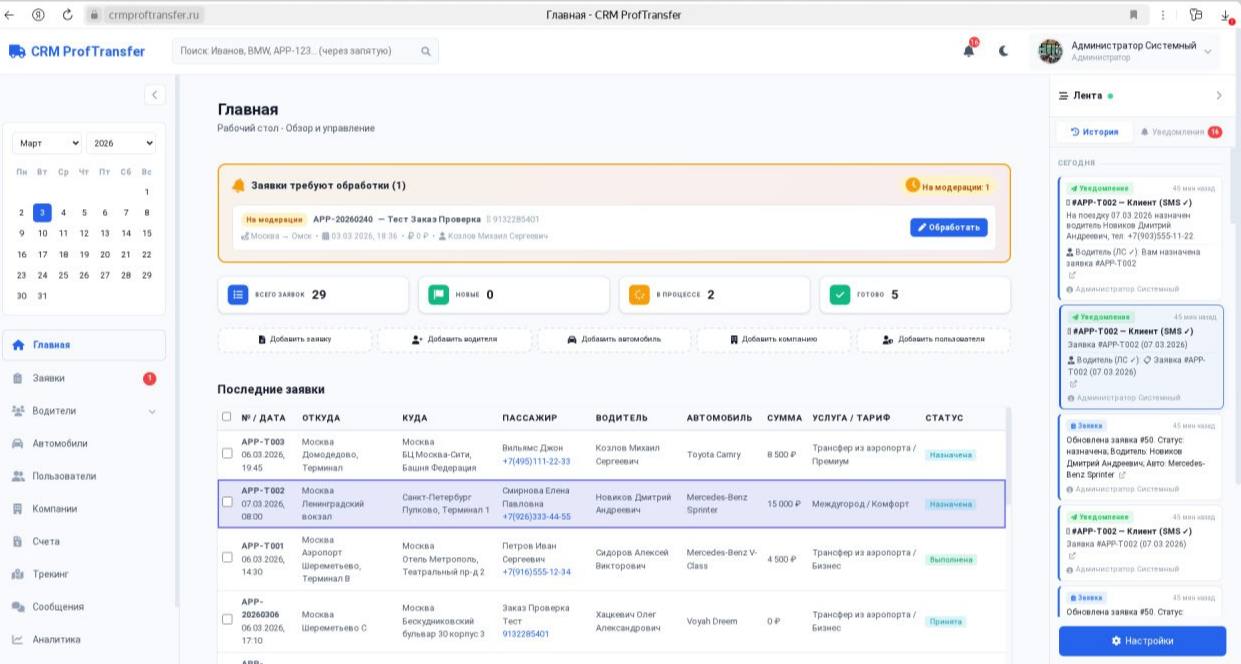The image size is (1241, 664).
Task: Tick the checkbox on row APP-T001
Action: coord(226,559)
